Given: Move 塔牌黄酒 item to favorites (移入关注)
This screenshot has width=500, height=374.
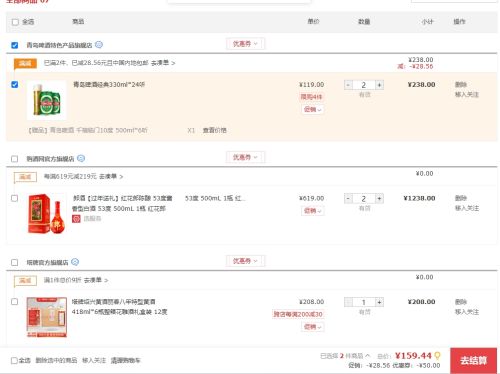Looking at the screenshot, I should pyautogui.click(x=467, y=312).
